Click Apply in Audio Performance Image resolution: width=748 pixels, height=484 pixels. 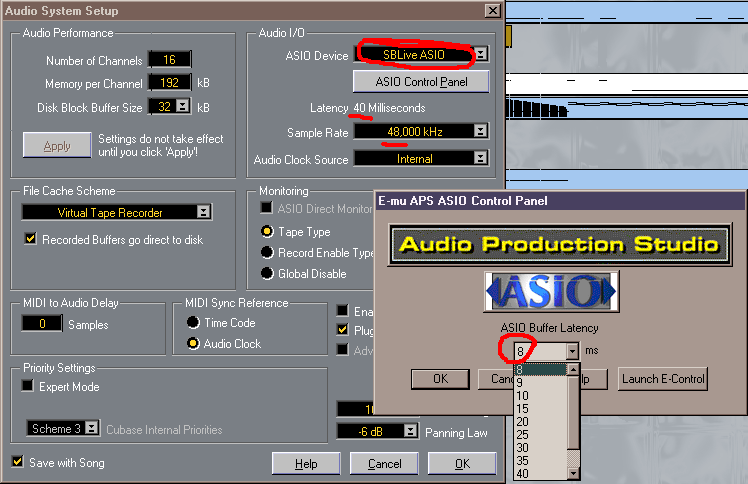coord(57,145)
